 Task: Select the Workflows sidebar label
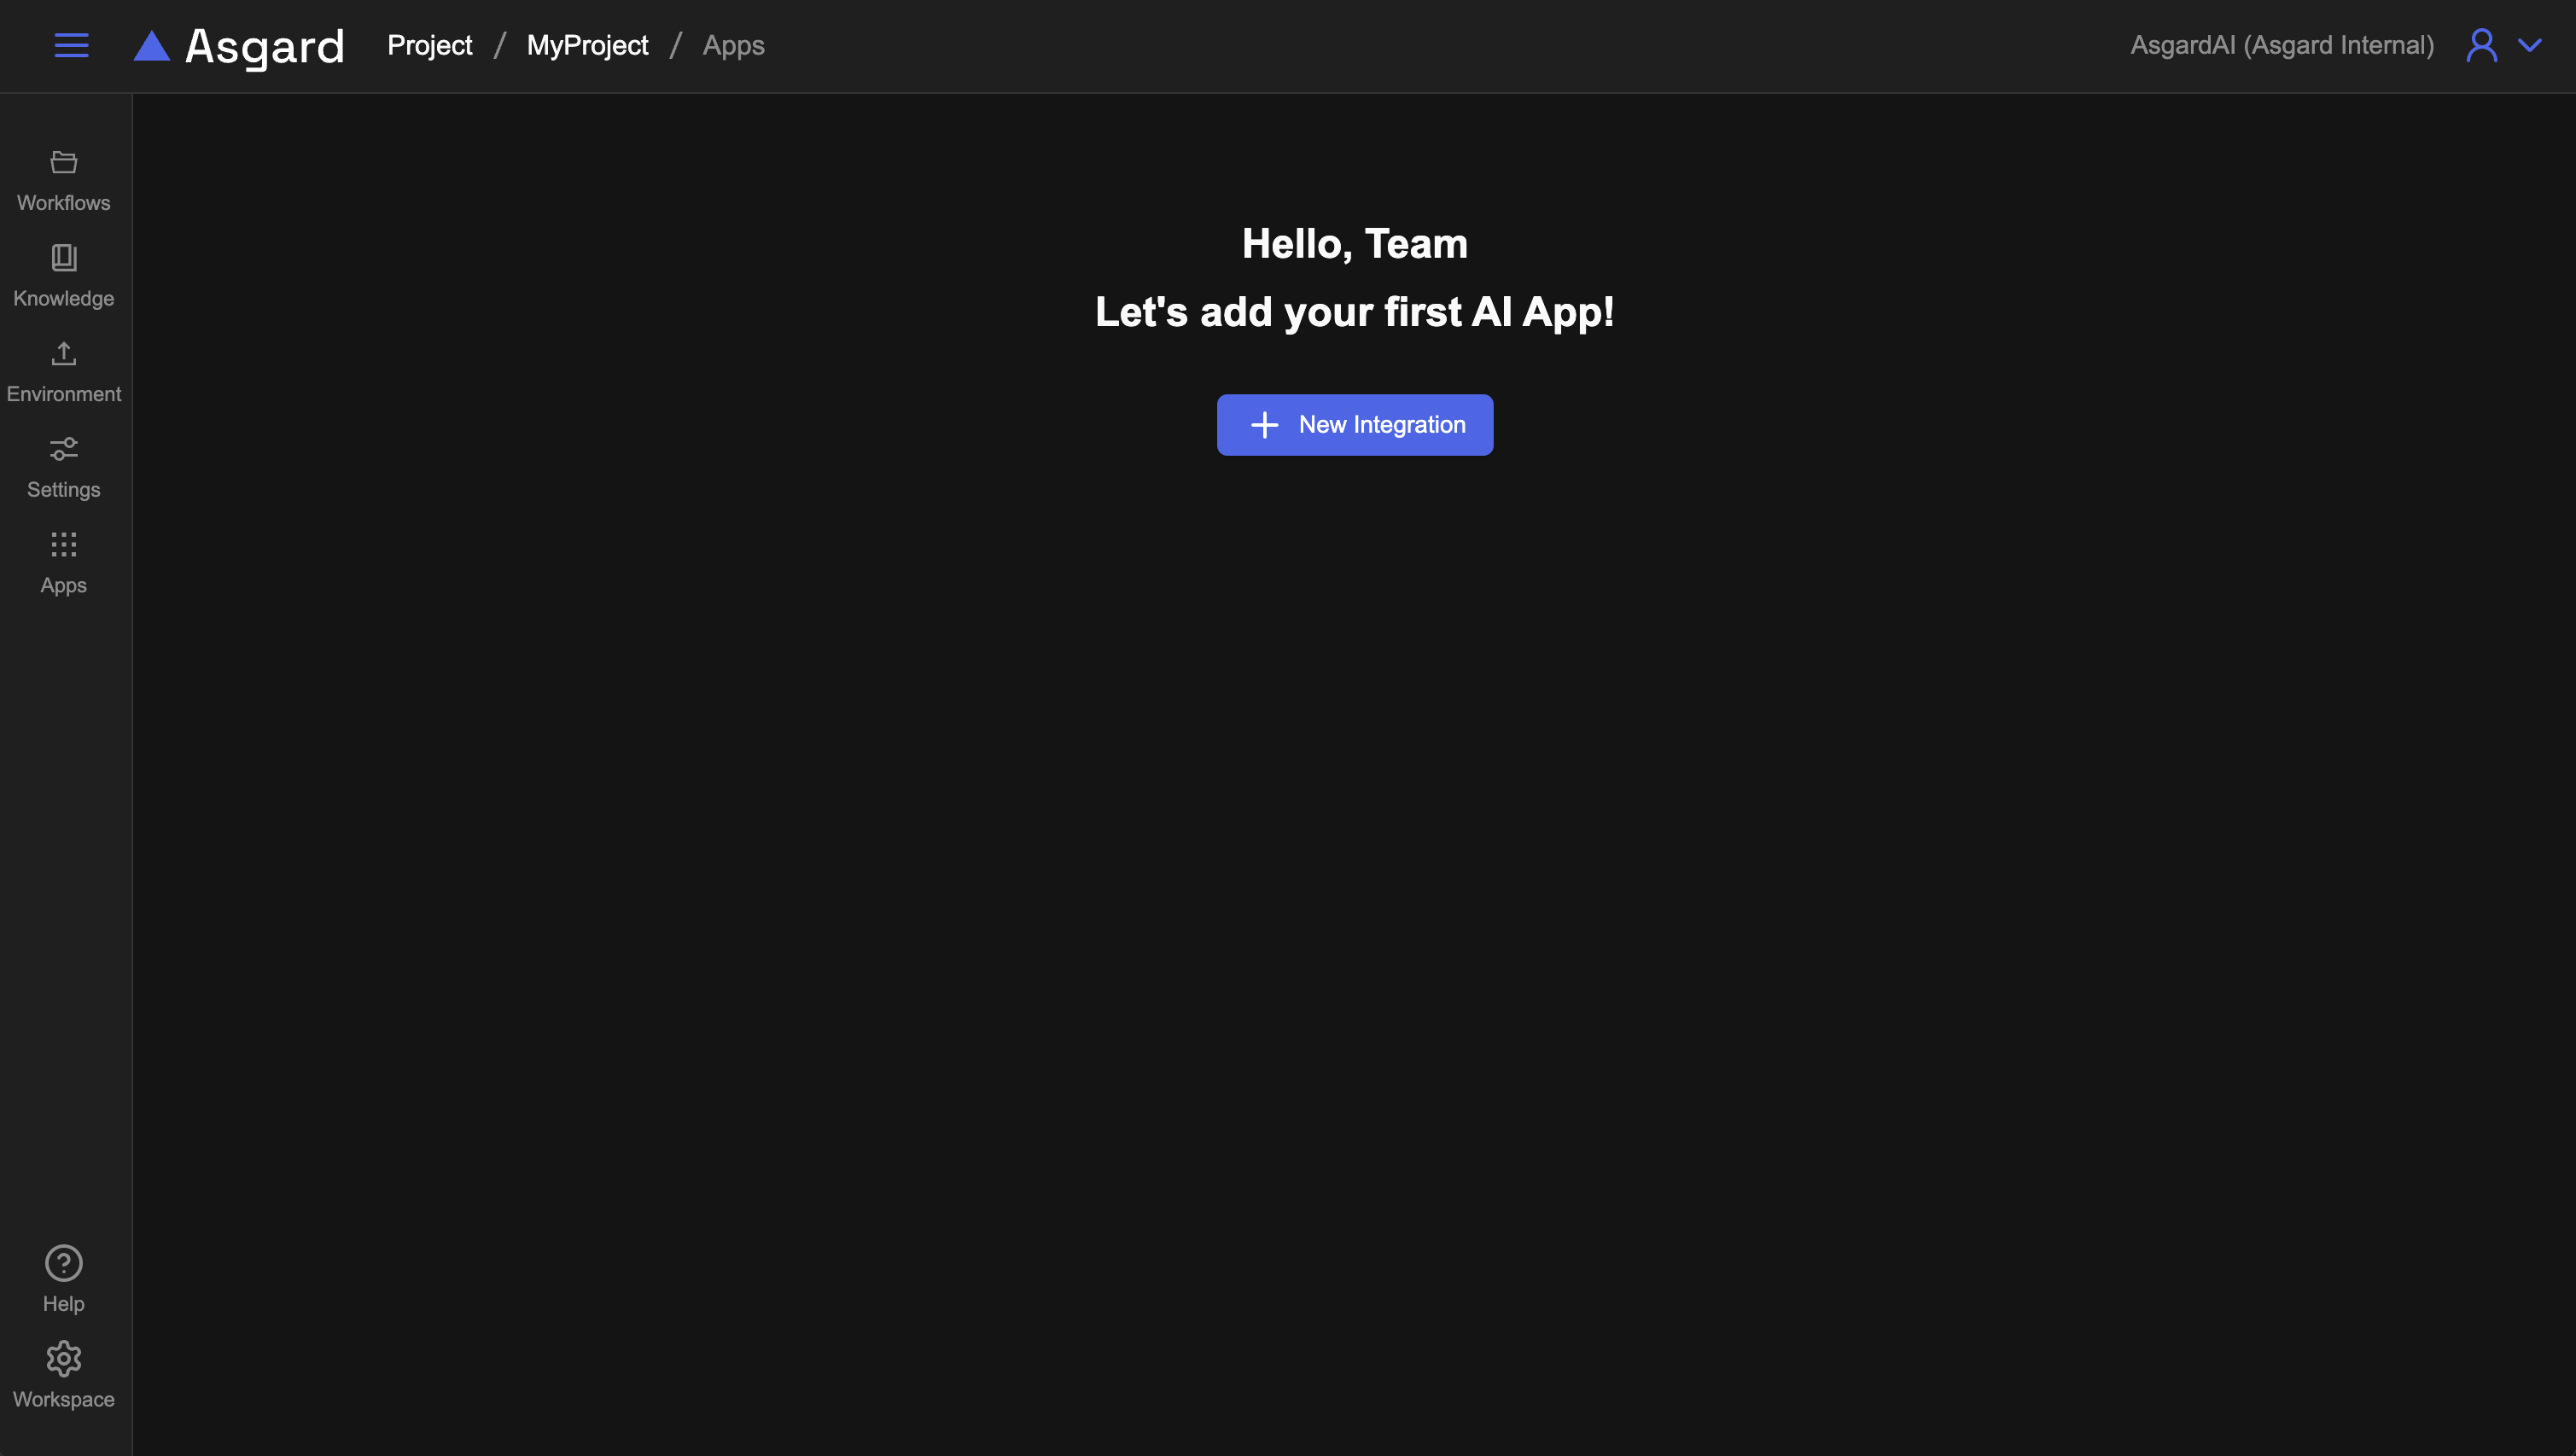tap(64, 203)
